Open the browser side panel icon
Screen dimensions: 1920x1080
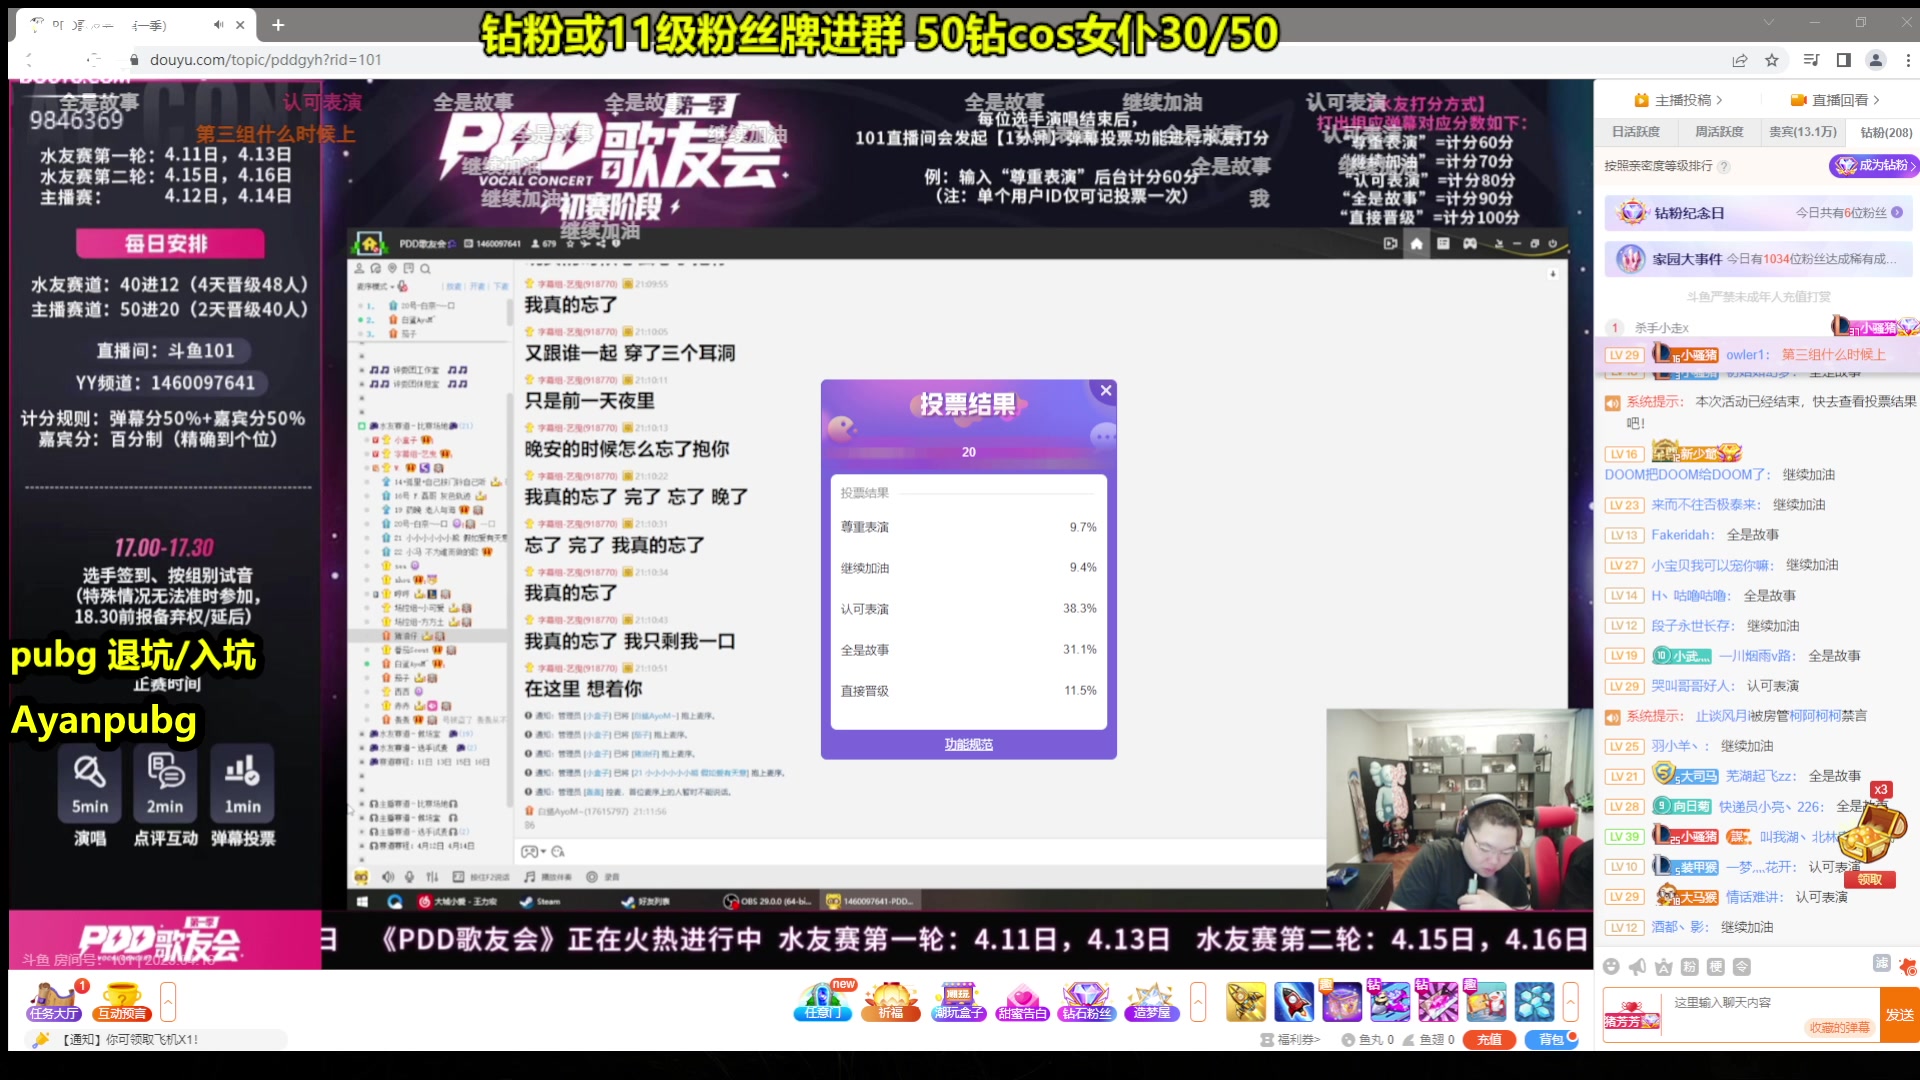[x=1844, y=60]
